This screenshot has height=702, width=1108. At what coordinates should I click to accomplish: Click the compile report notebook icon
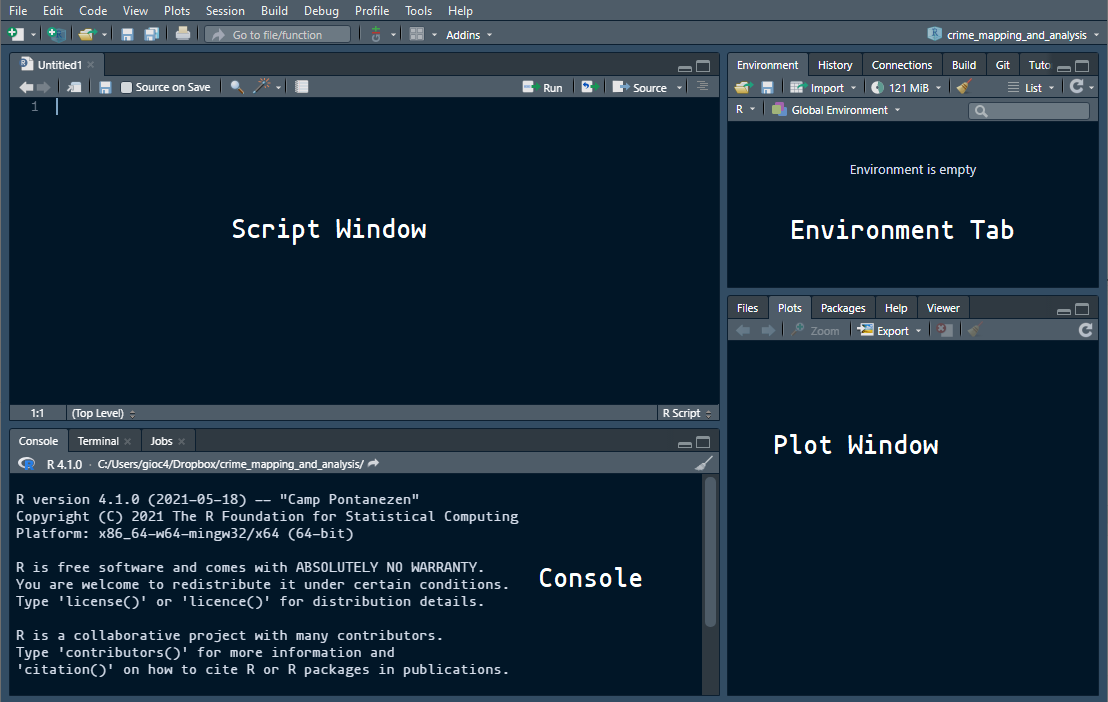[x=302, y=87]
